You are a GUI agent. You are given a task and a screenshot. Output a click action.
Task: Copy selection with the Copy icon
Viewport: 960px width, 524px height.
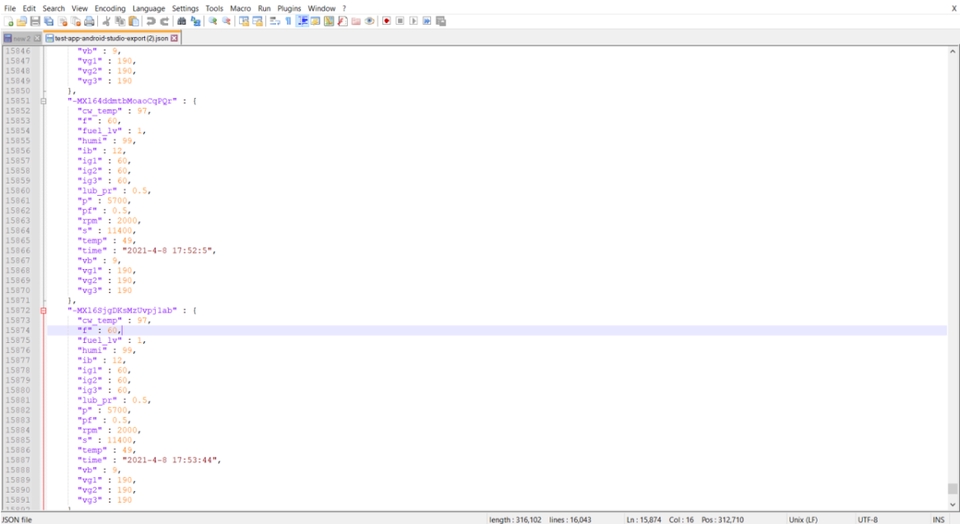(120, 21)
